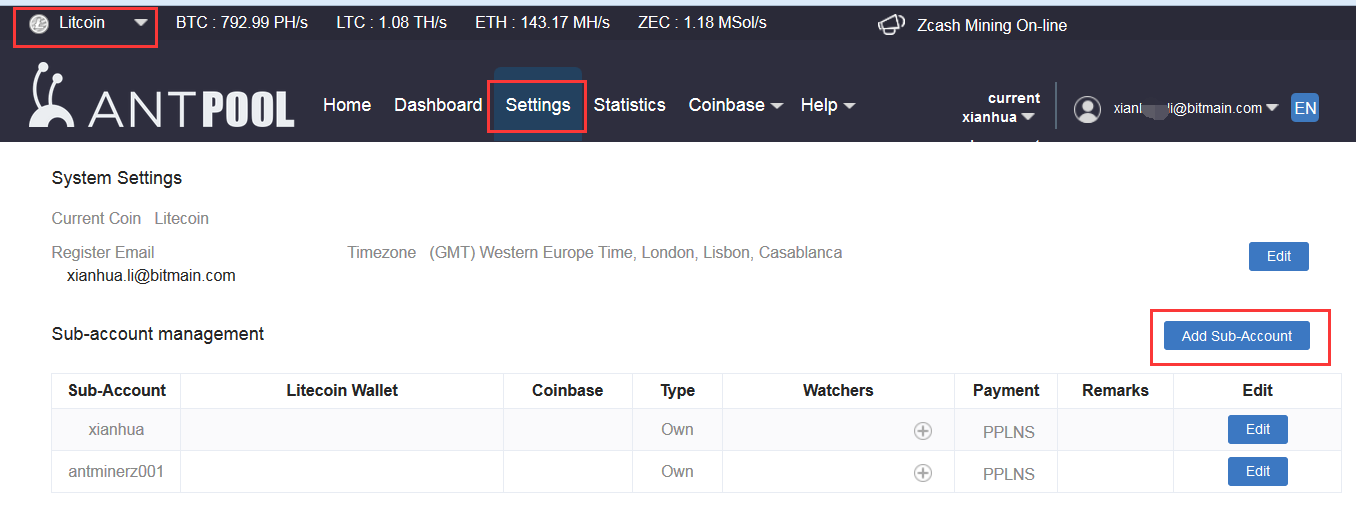
Task: Click Own type in antminerz001 row
Action: click(677, 471)
